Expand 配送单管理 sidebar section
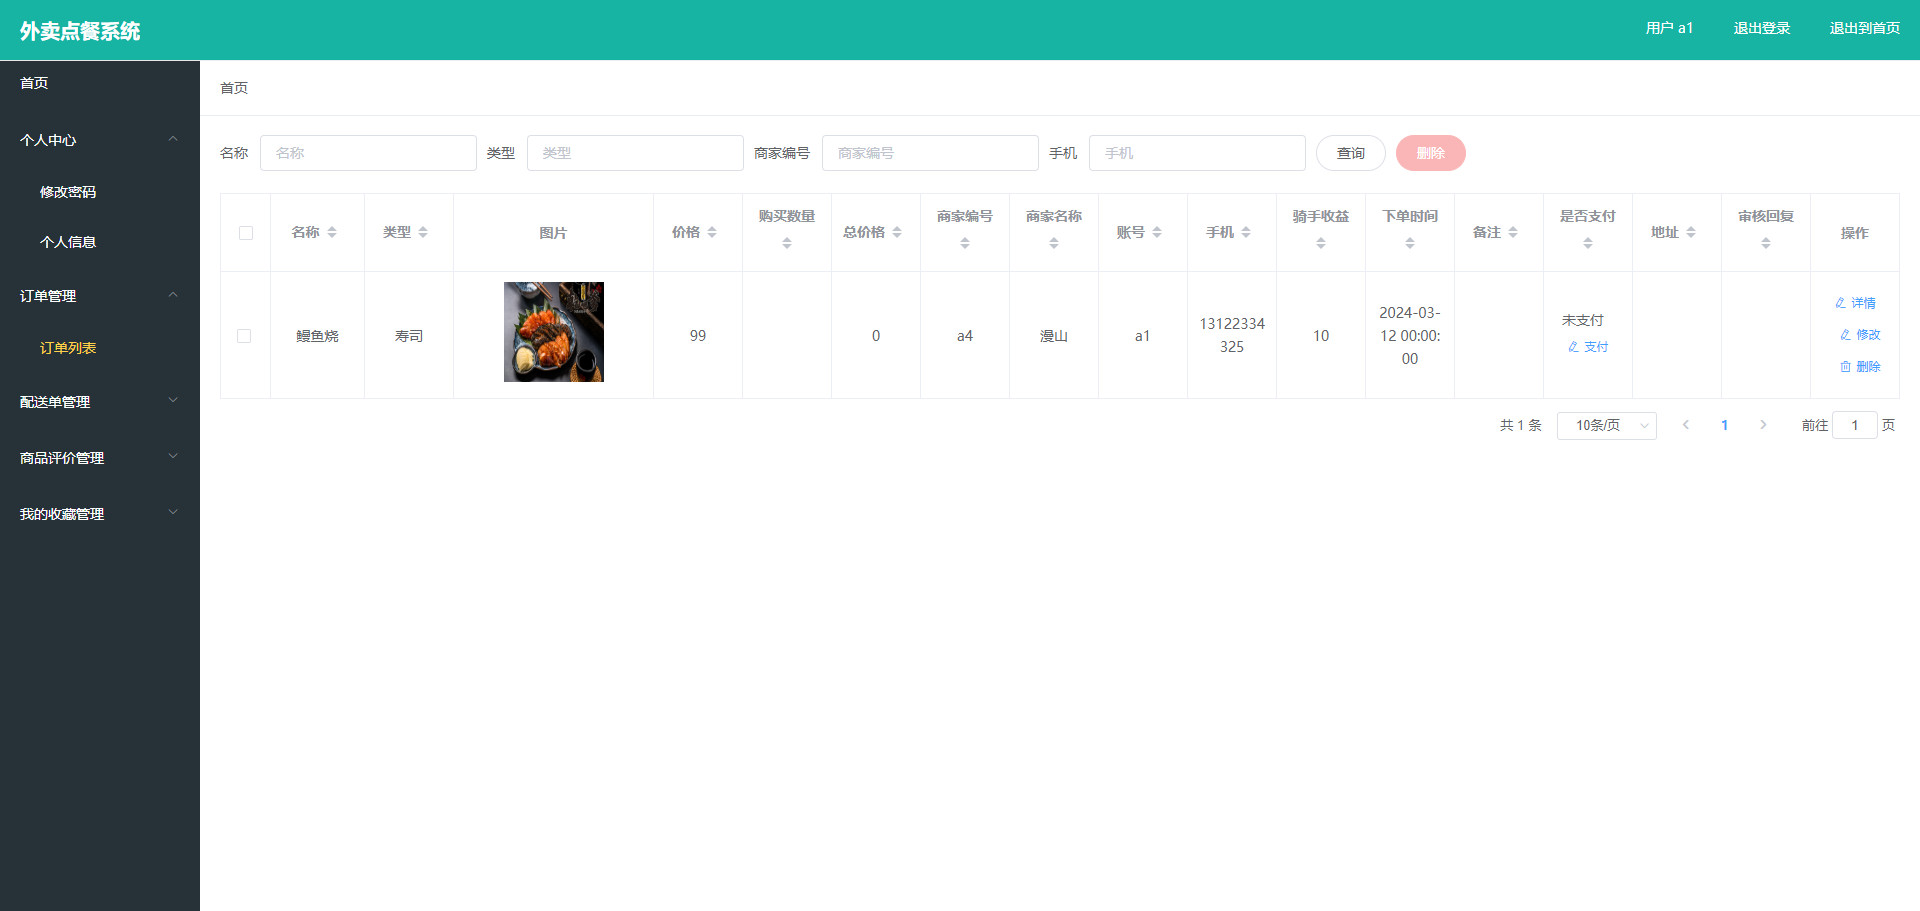 click(100, 402)
